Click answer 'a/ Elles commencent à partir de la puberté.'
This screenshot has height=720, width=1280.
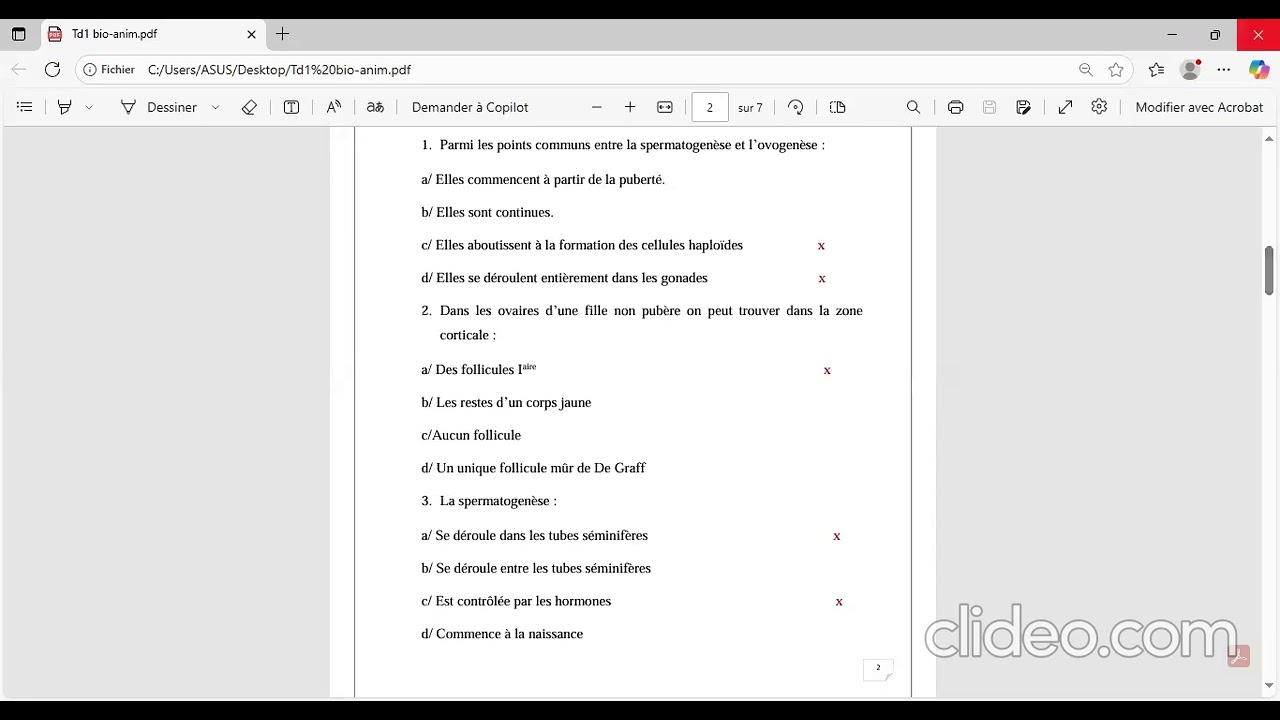point(543,180)
